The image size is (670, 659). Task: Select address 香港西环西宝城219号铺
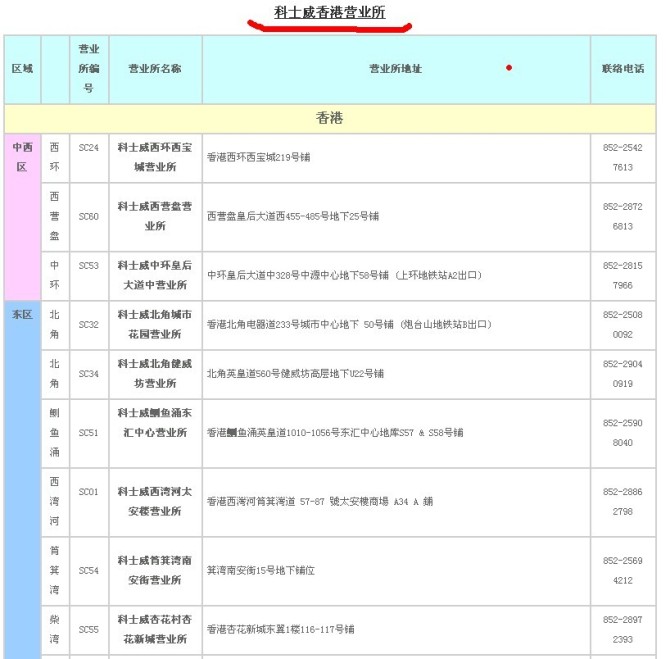tap(259, 157)
